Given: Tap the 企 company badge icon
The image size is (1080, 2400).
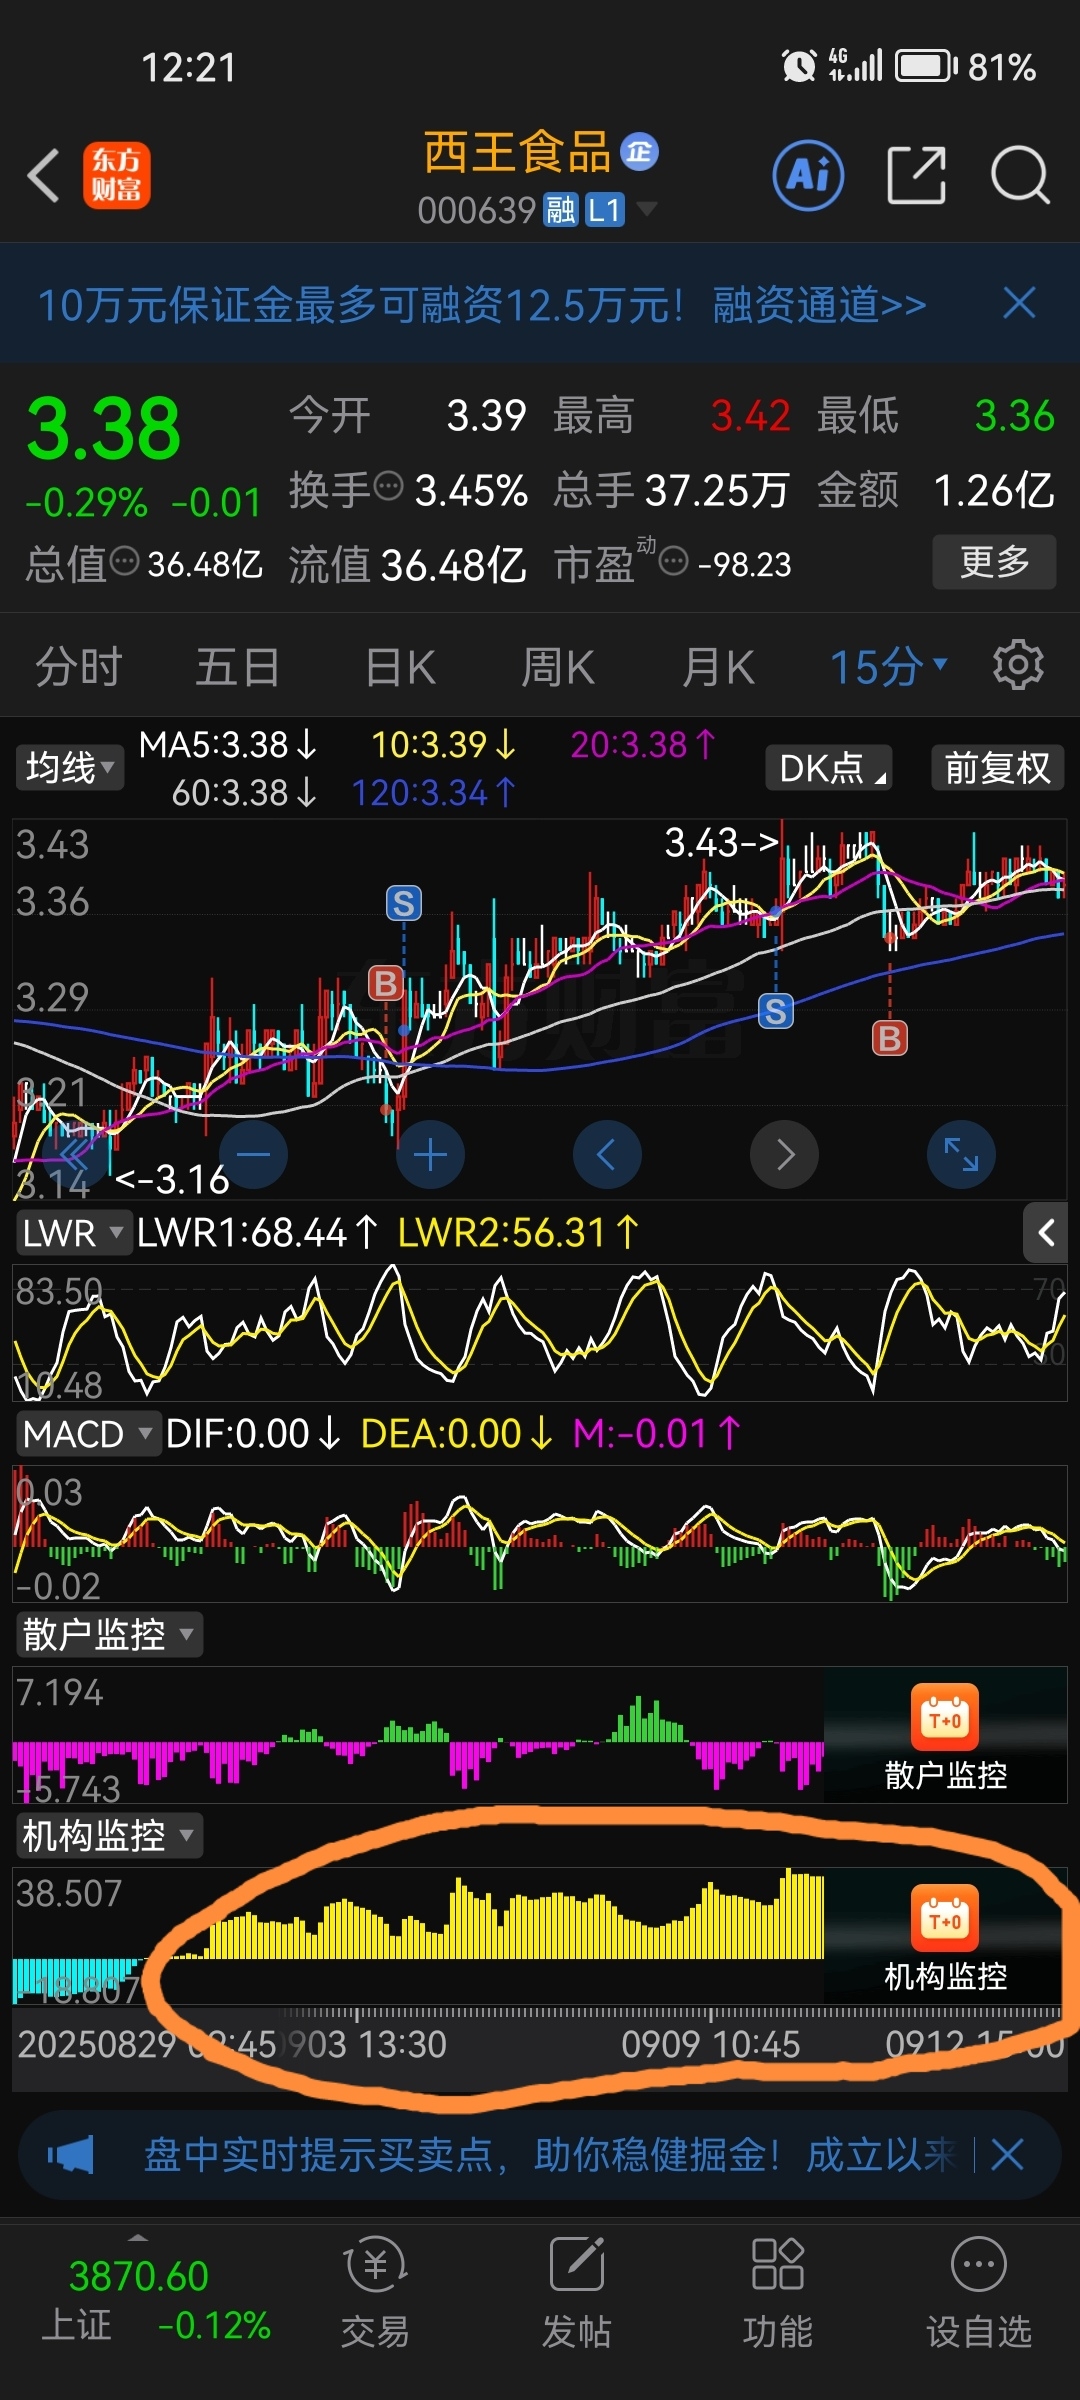Looking at the screenshot, I should click(x=639, y=152).
